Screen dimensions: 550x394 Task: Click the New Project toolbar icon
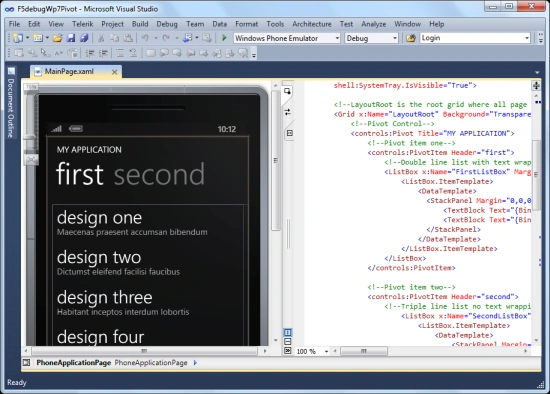[x=18, y=38]
